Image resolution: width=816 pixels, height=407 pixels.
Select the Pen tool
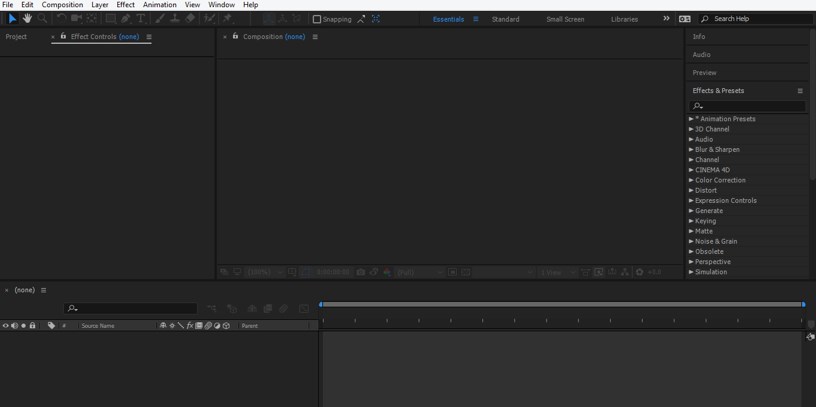[126, 19]
